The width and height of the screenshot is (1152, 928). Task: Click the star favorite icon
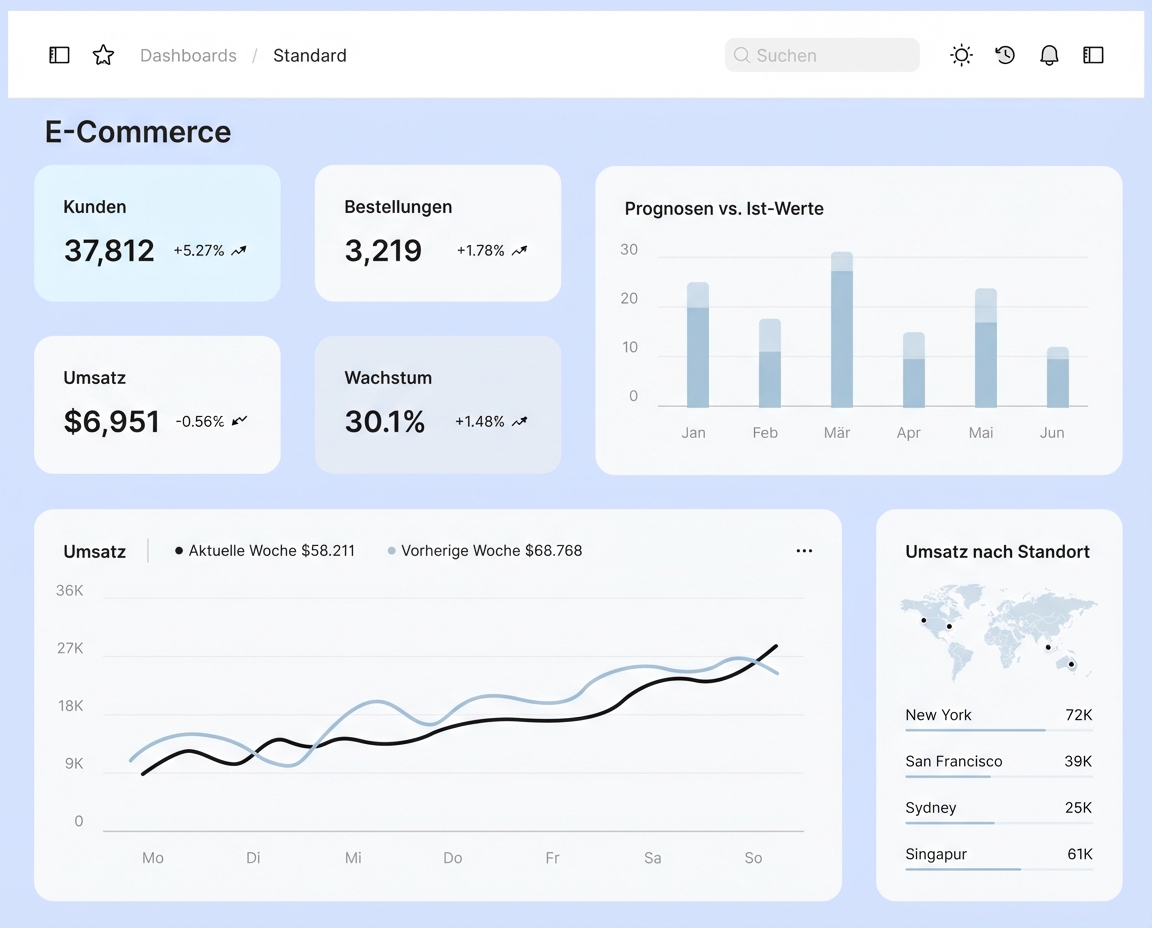coord(103,55)
